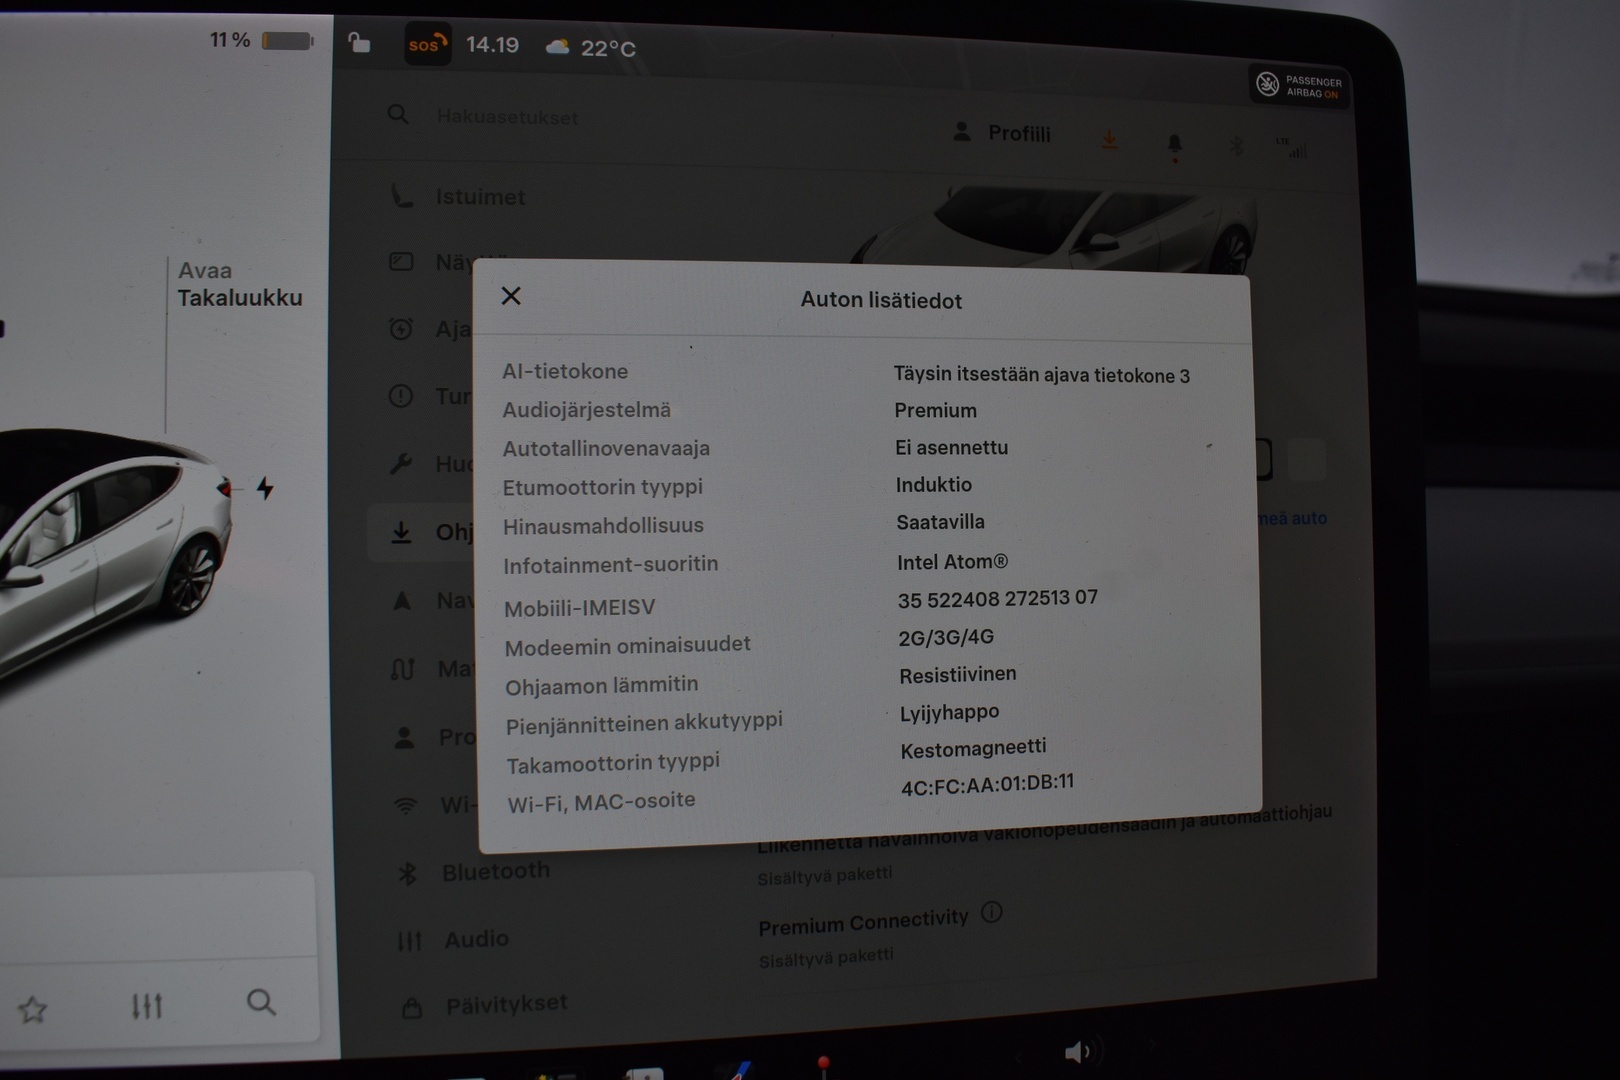Tap 'Täysin itsestään ajava tietokone 3' value
This screenshot has width=1620, height=1080.
tap(1042, 375)
